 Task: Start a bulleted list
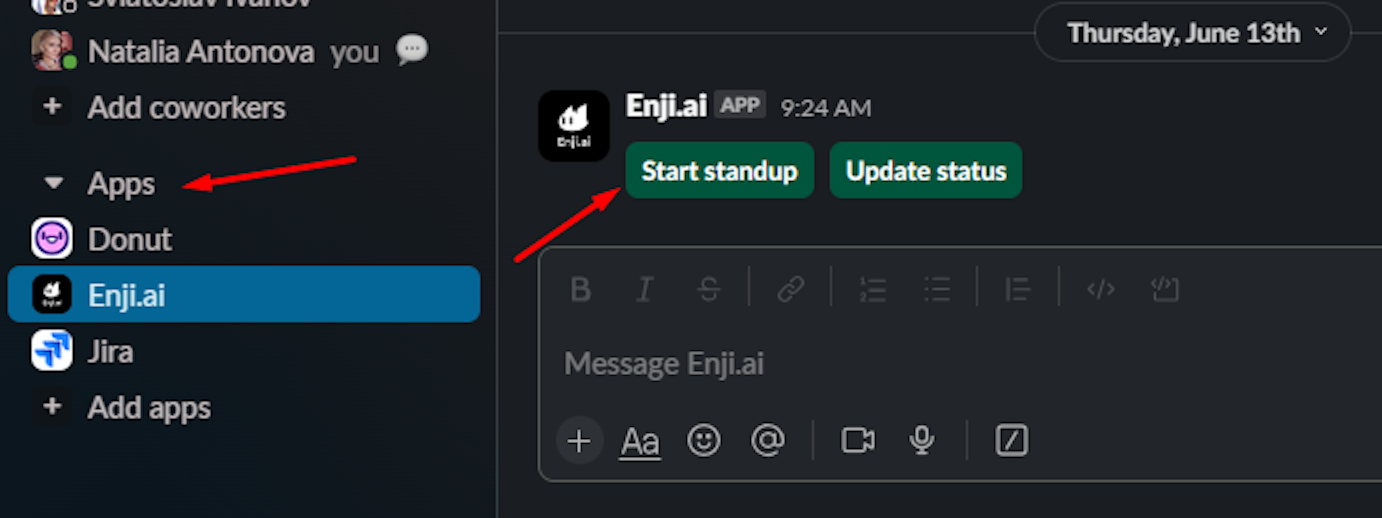pyautogui.click(x=937, y=290)
